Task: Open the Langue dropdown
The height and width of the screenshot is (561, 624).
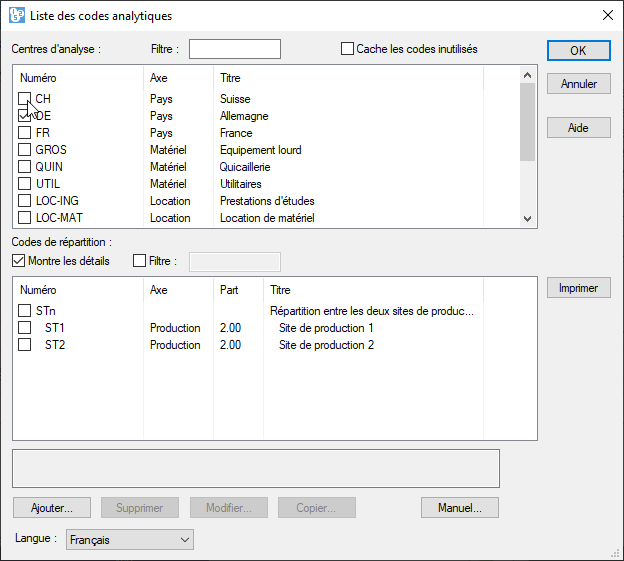Action: 130,540
